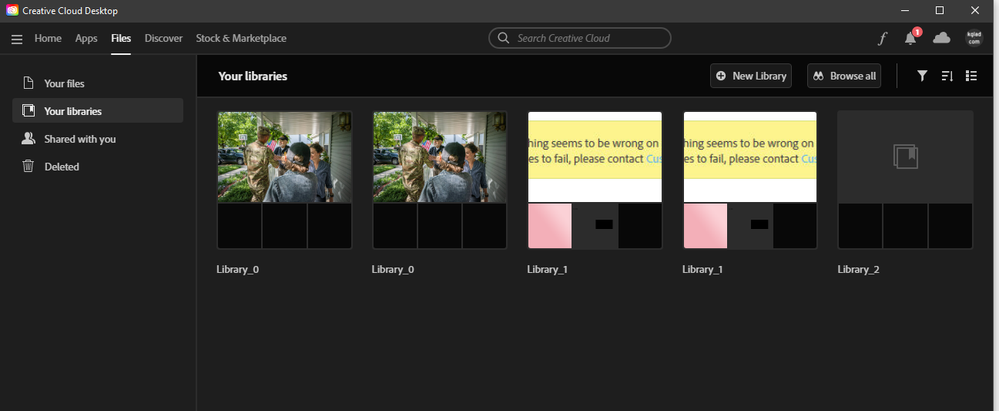Check cloud sync status icon

941,38
